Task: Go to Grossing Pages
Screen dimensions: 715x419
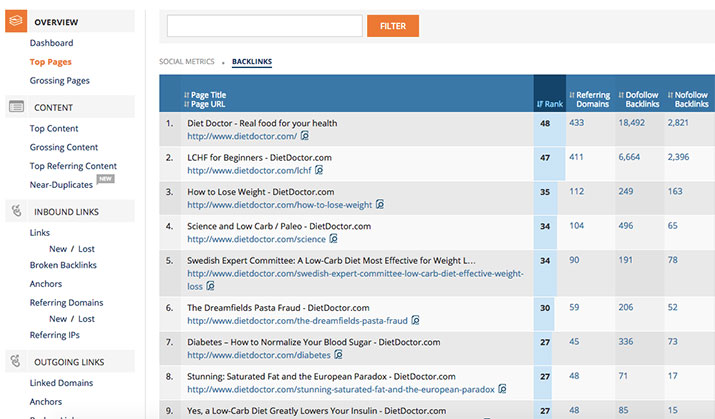Action: [60, 81]
